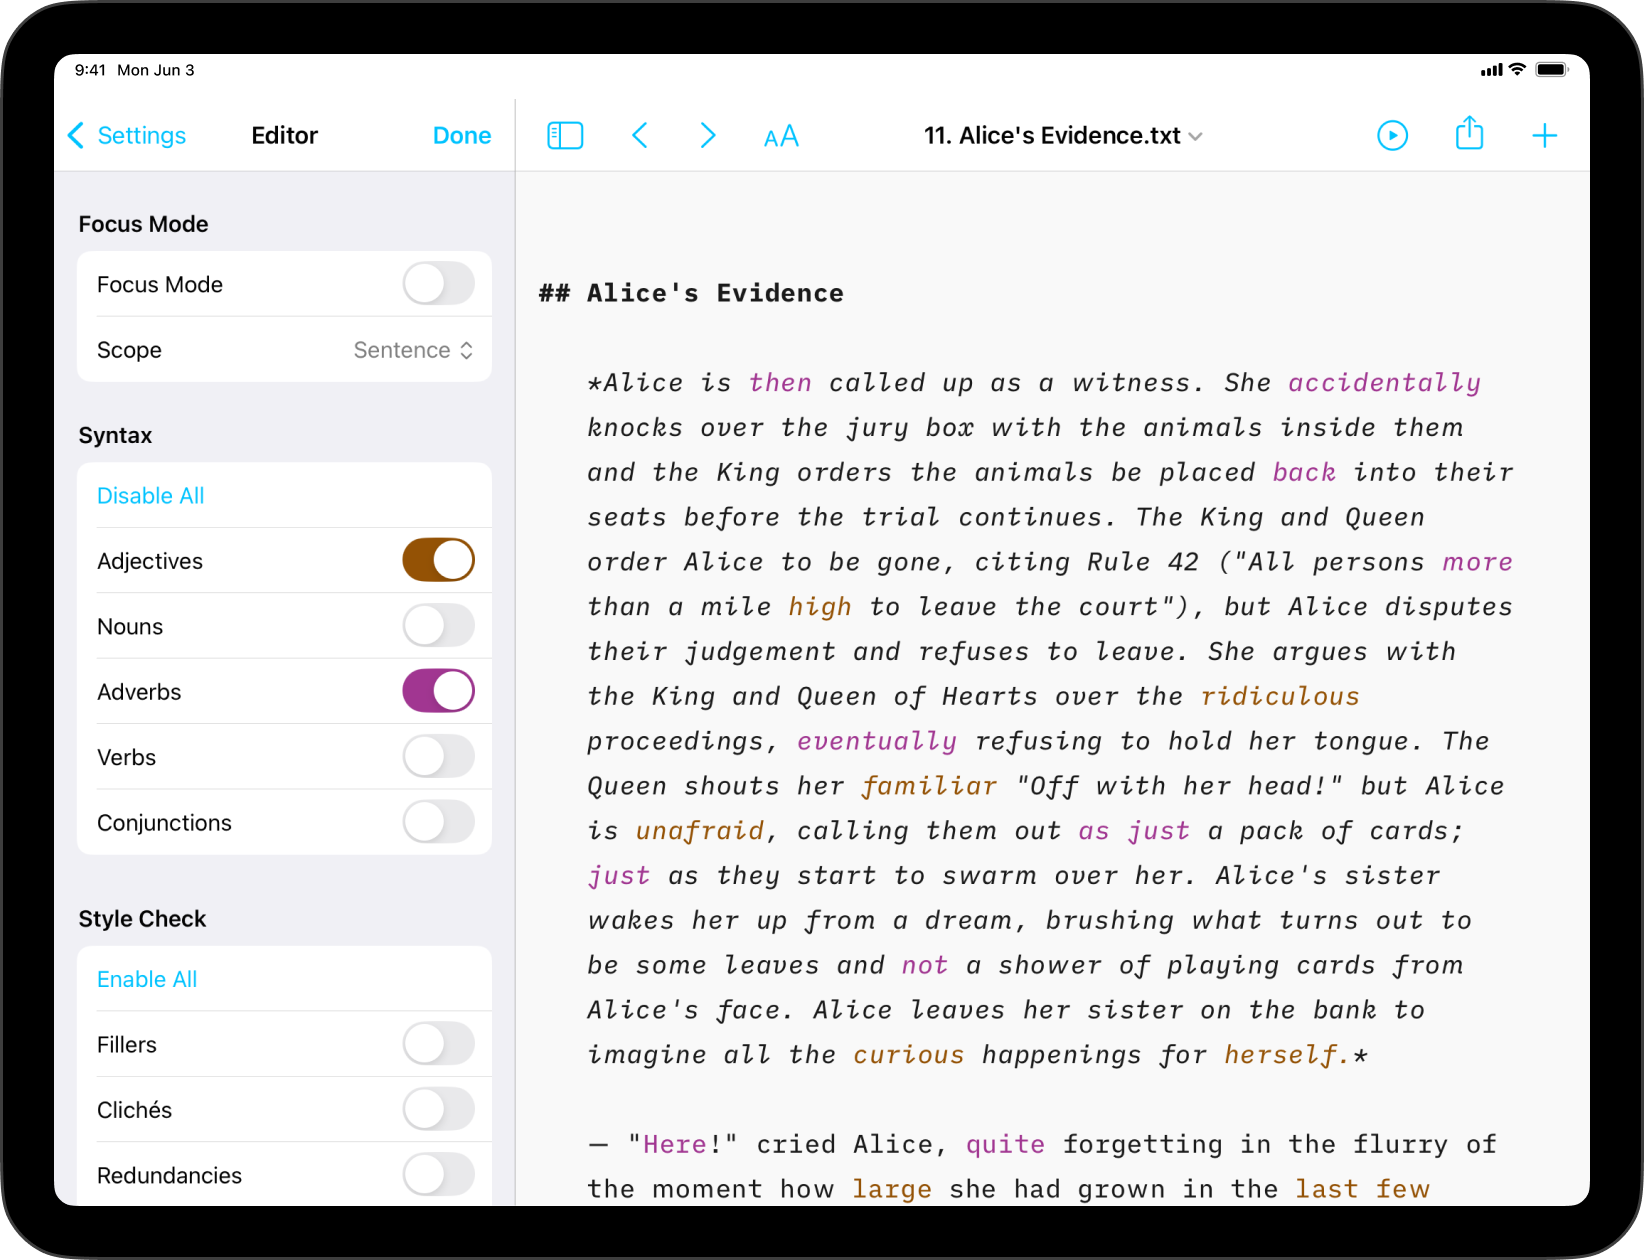1644x1260 pixels.
Task: Tap Enable All under Style Check
Action: coord(147,980)
